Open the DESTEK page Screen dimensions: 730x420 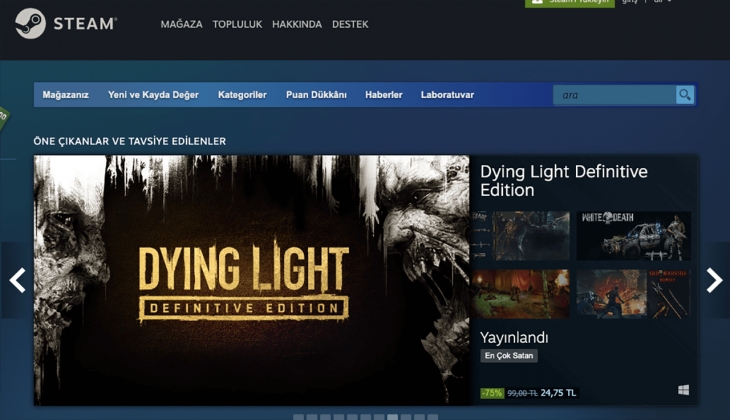[350, 24]
